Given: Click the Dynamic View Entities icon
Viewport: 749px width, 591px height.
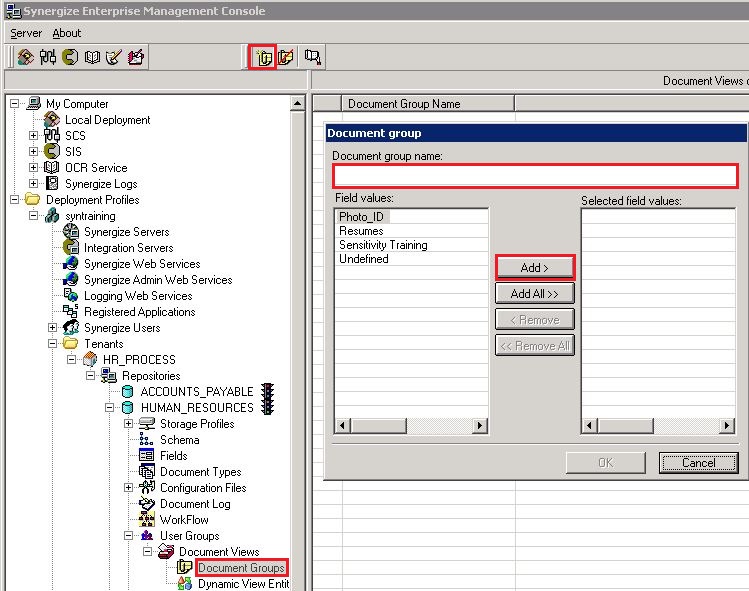Looking at the screenshot, I should (x=185, y=583).
